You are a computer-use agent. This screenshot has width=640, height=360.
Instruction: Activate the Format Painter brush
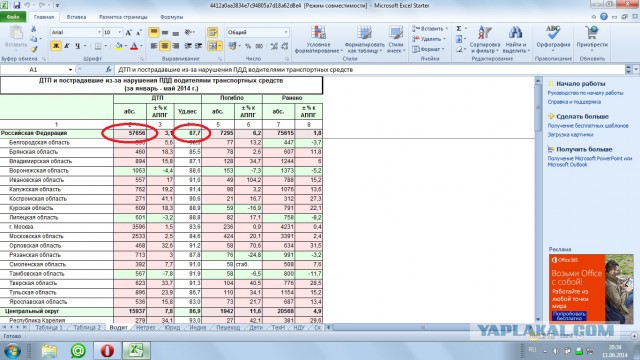click(x=33, y=49)
